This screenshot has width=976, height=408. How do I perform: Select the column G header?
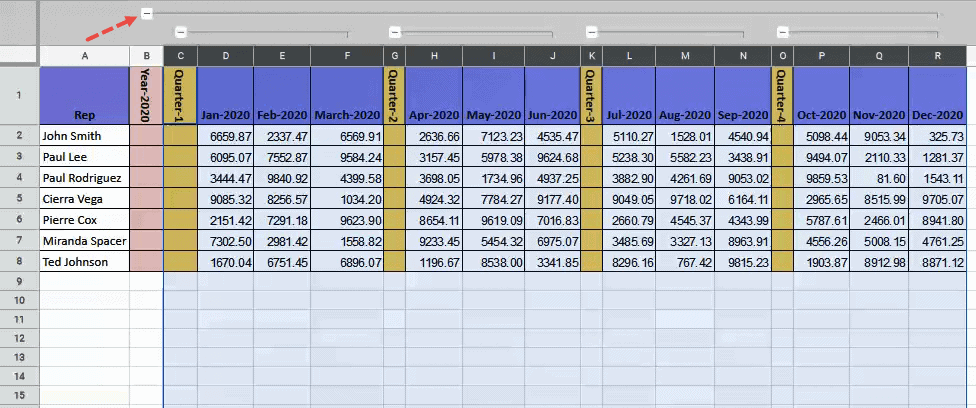click(x=394, y=56)
